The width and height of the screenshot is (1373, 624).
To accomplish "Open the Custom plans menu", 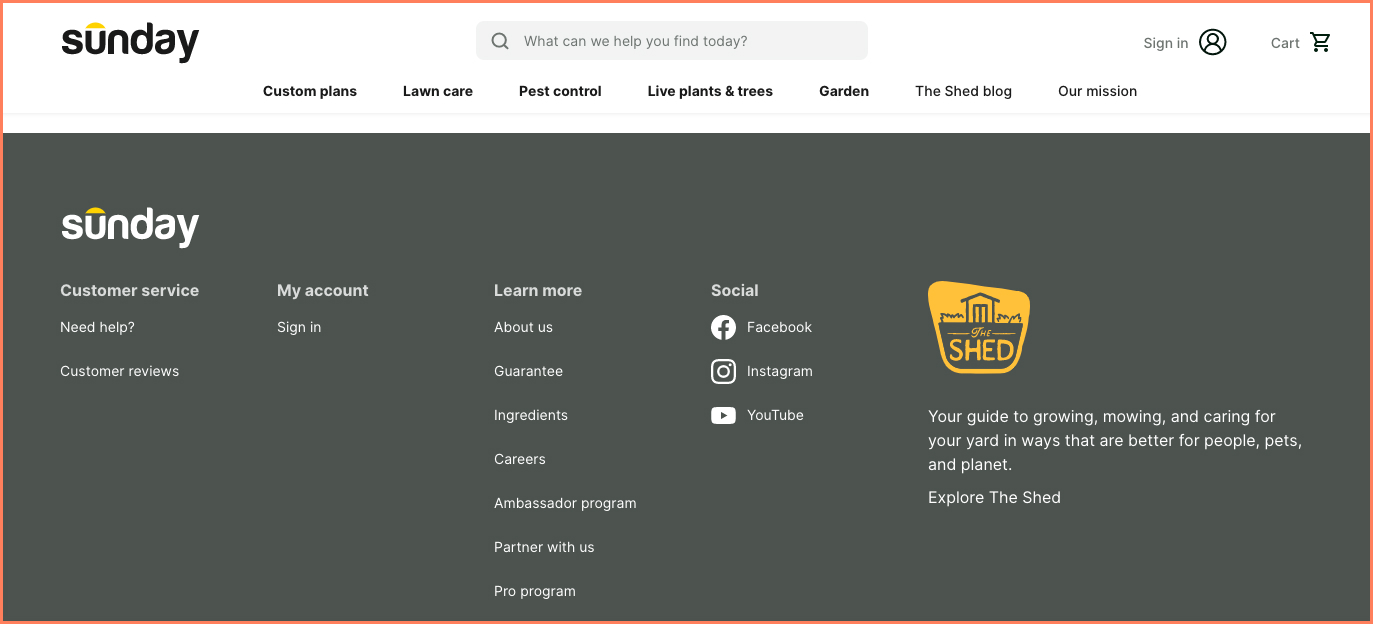I will 310,91.
